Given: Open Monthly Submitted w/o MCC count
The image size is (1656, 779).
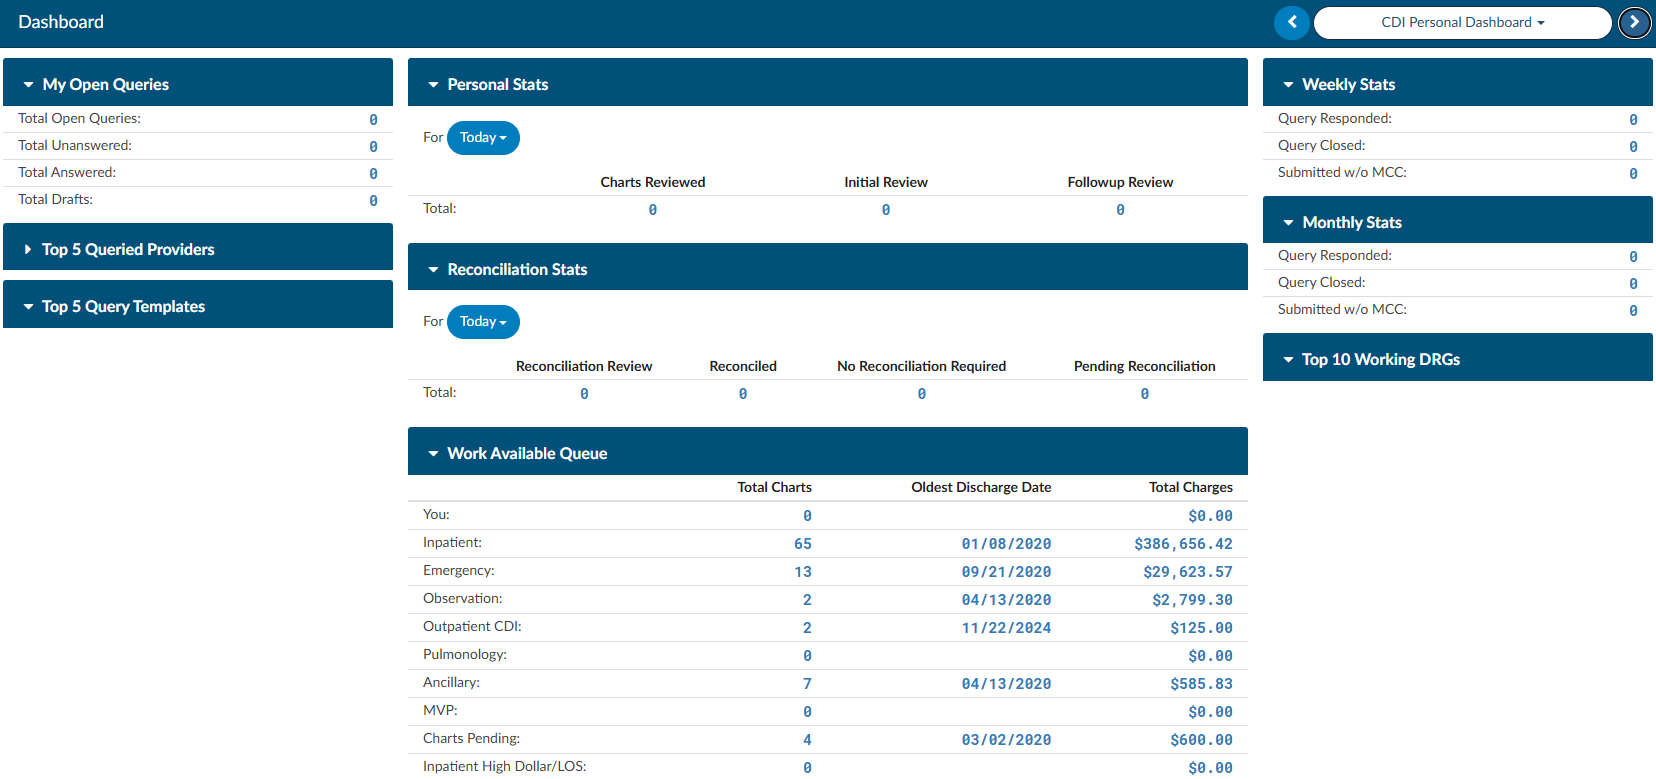Looking at the screenshot, I should [1633, 310].
